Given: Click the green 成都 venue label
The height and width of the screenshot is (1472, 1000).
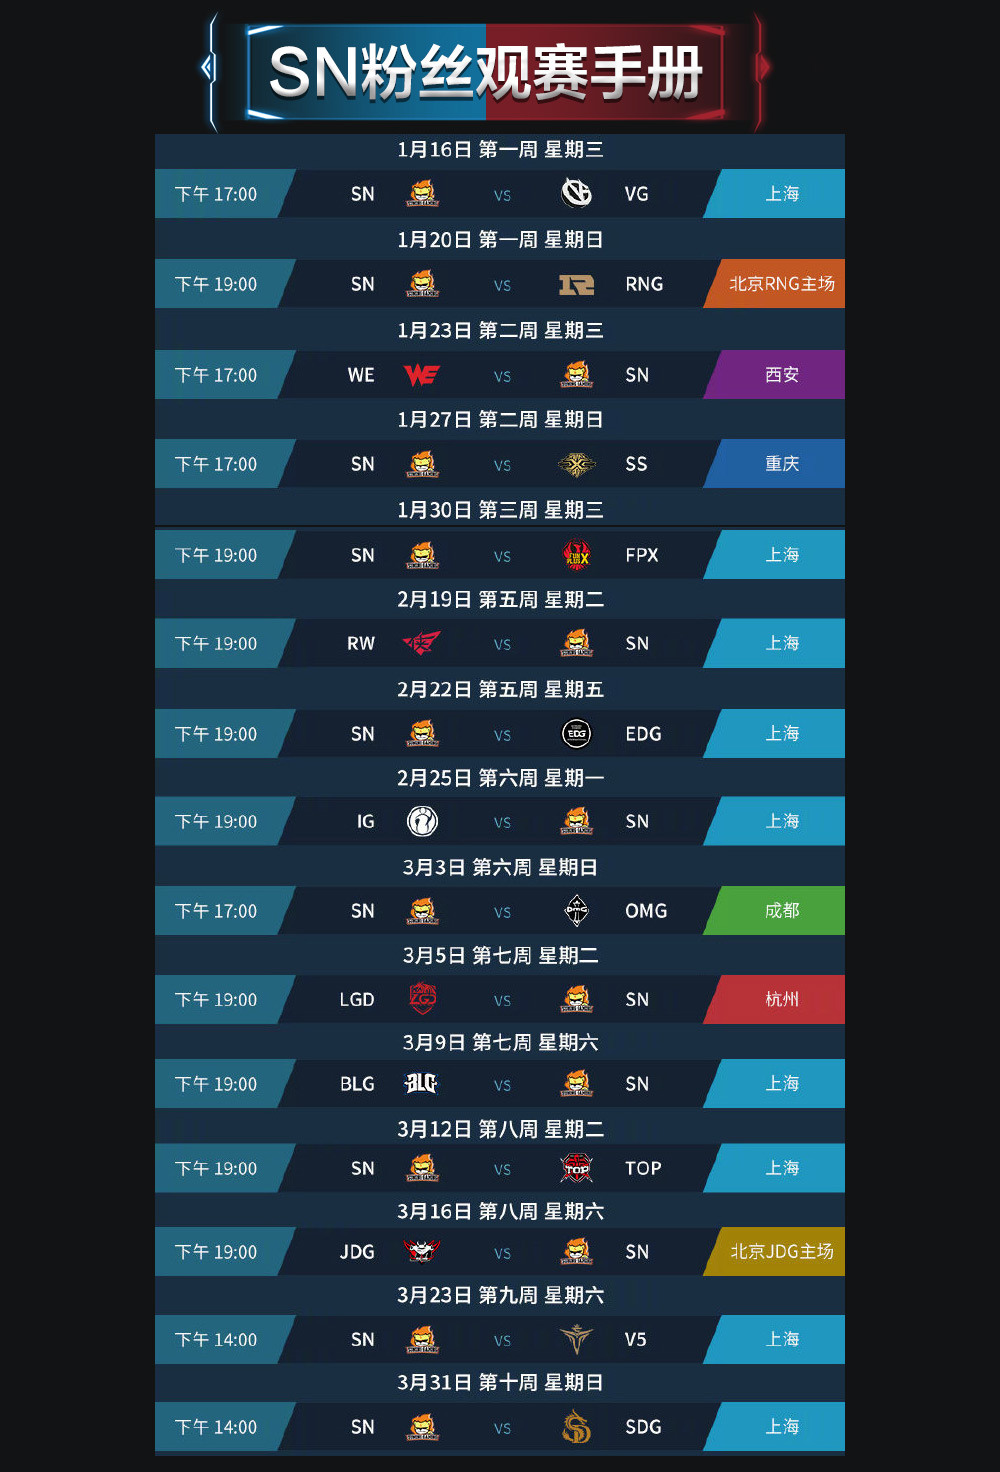Looking at the screenshot, I should point(780,911).
